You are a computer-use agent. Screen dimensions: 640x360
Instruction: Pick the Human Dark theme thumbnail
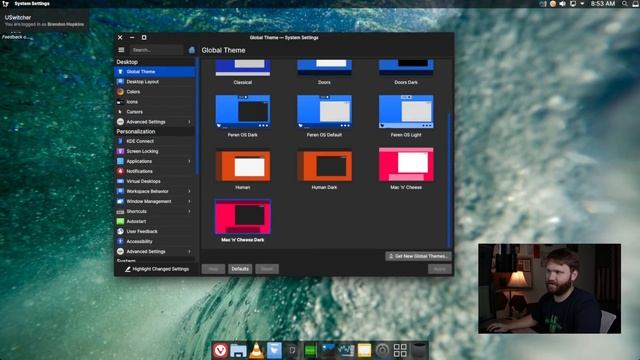(x=324, y=165)
